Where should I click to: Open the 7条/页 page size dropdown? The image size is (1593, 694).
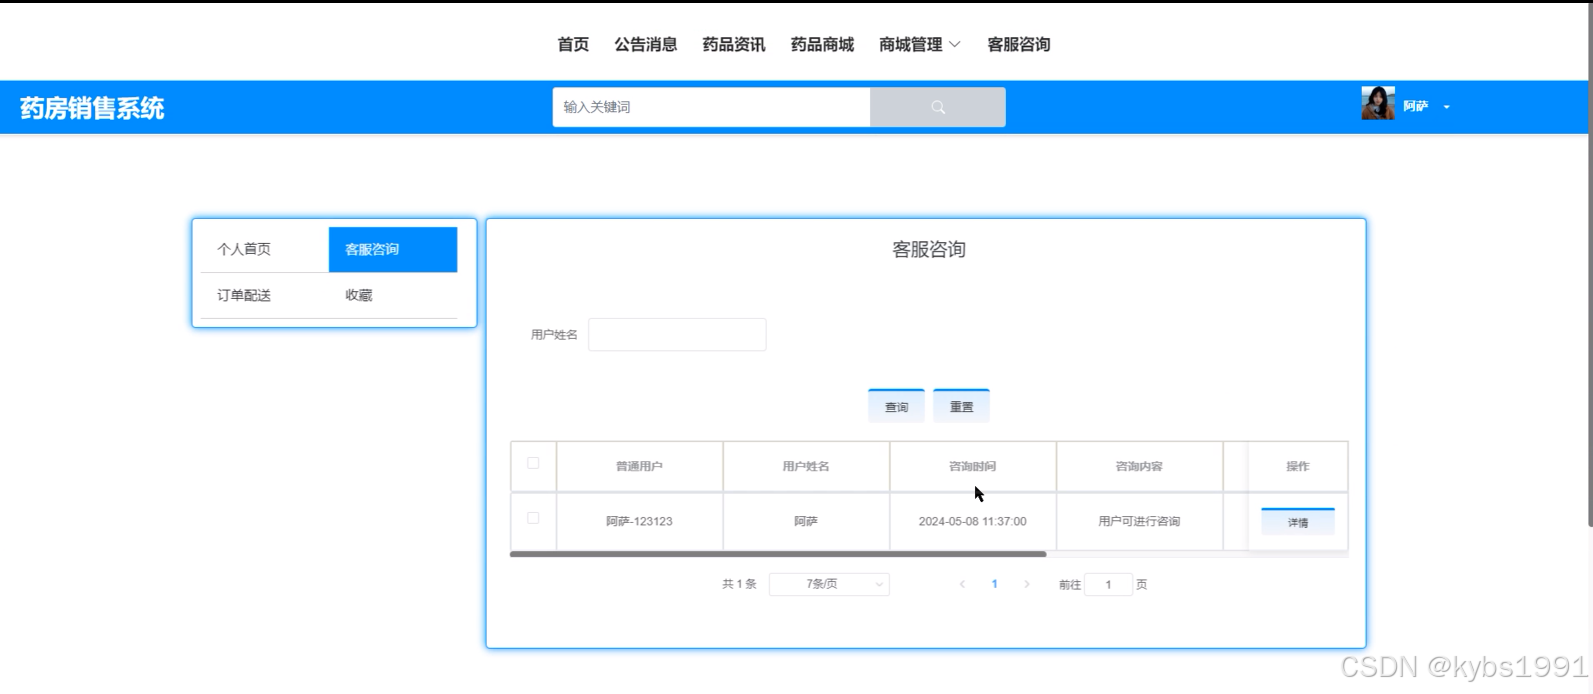pos(829,584)
